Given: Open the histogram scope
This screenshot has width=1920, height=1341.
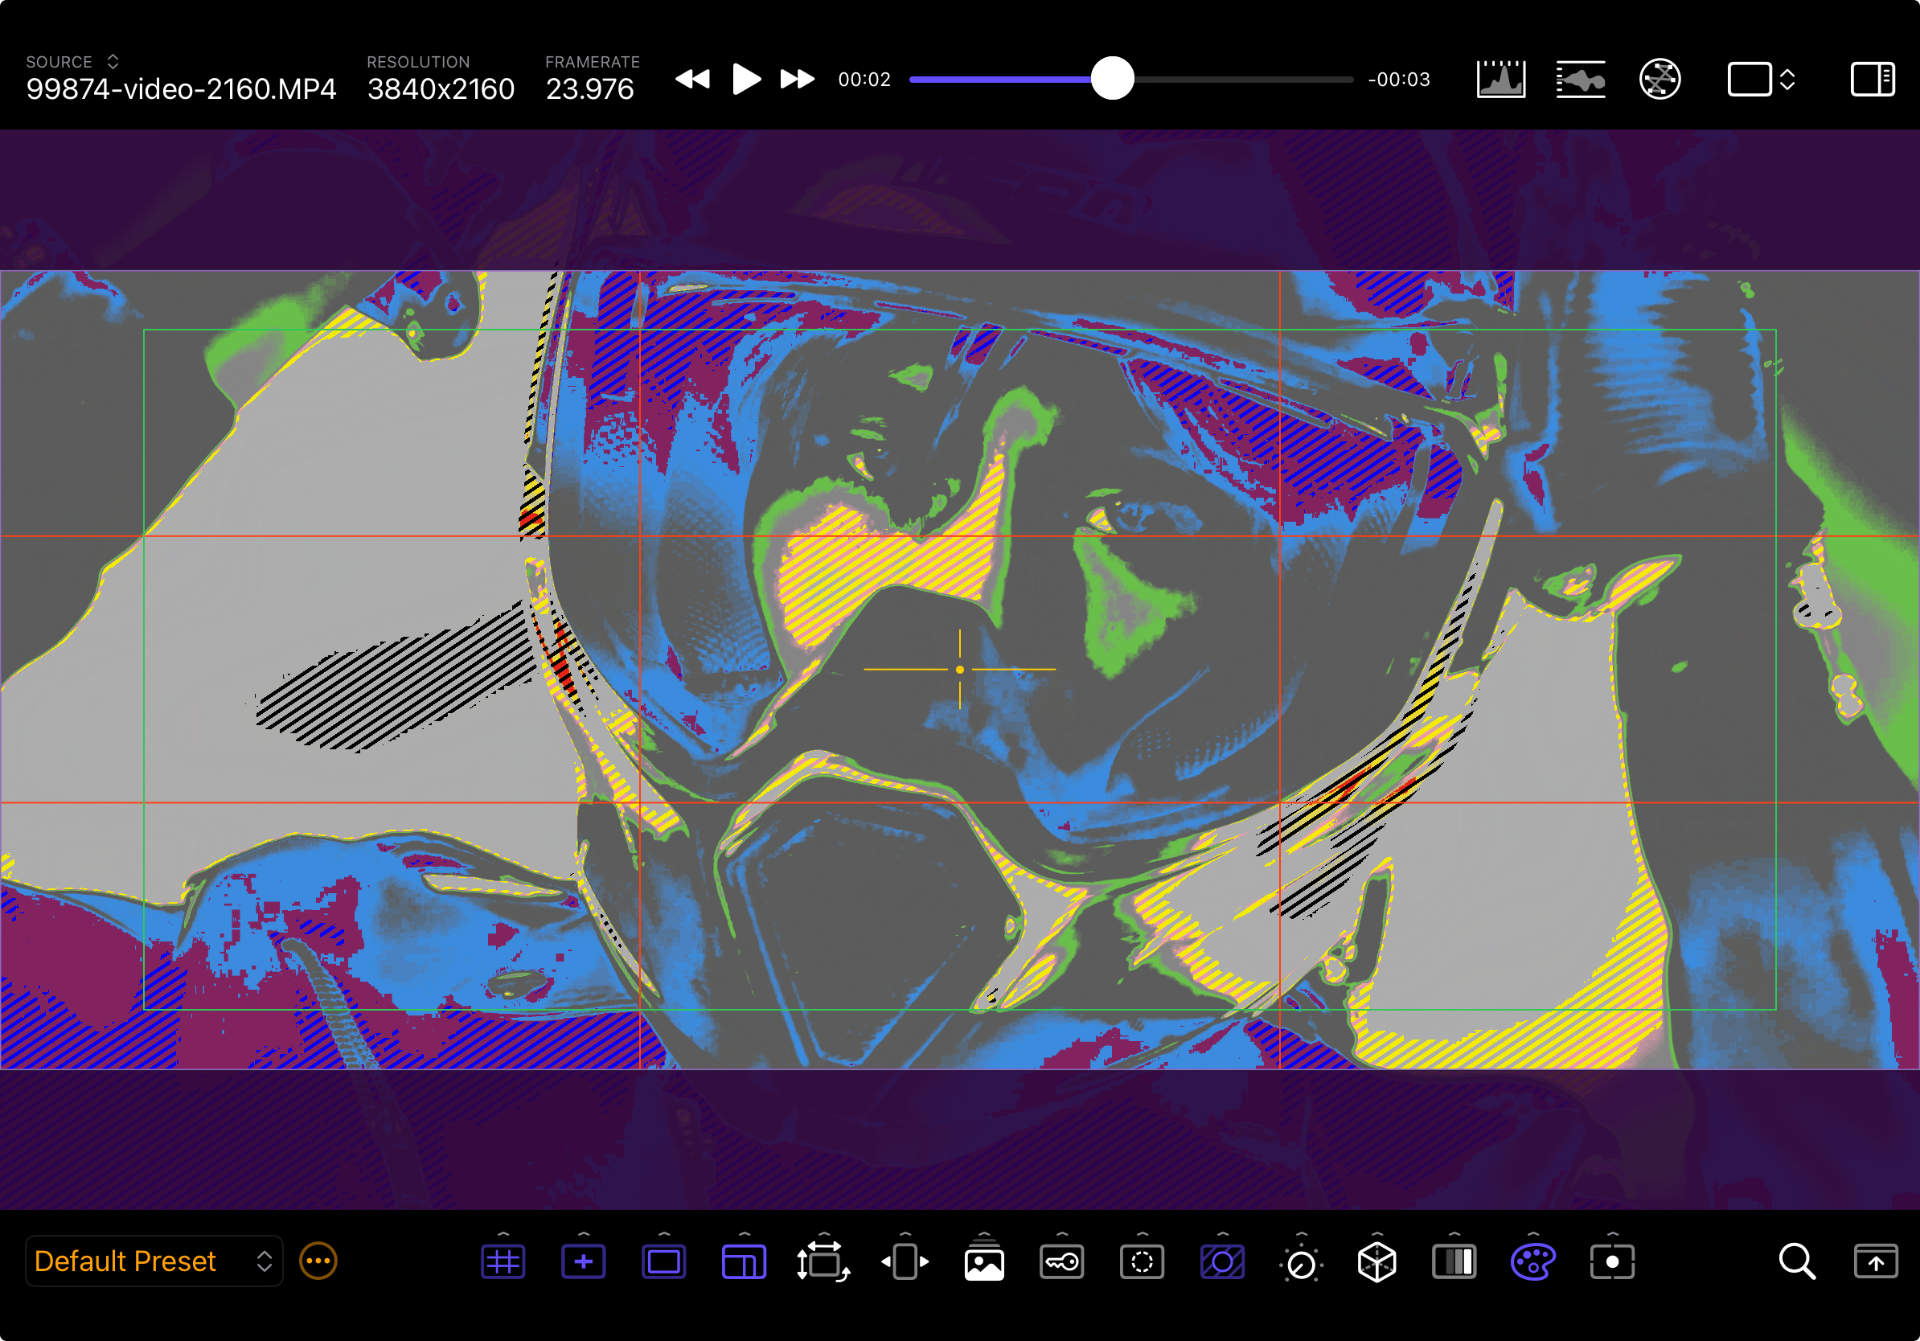Looking at the screenshot, I should (x=1500, y=79).
